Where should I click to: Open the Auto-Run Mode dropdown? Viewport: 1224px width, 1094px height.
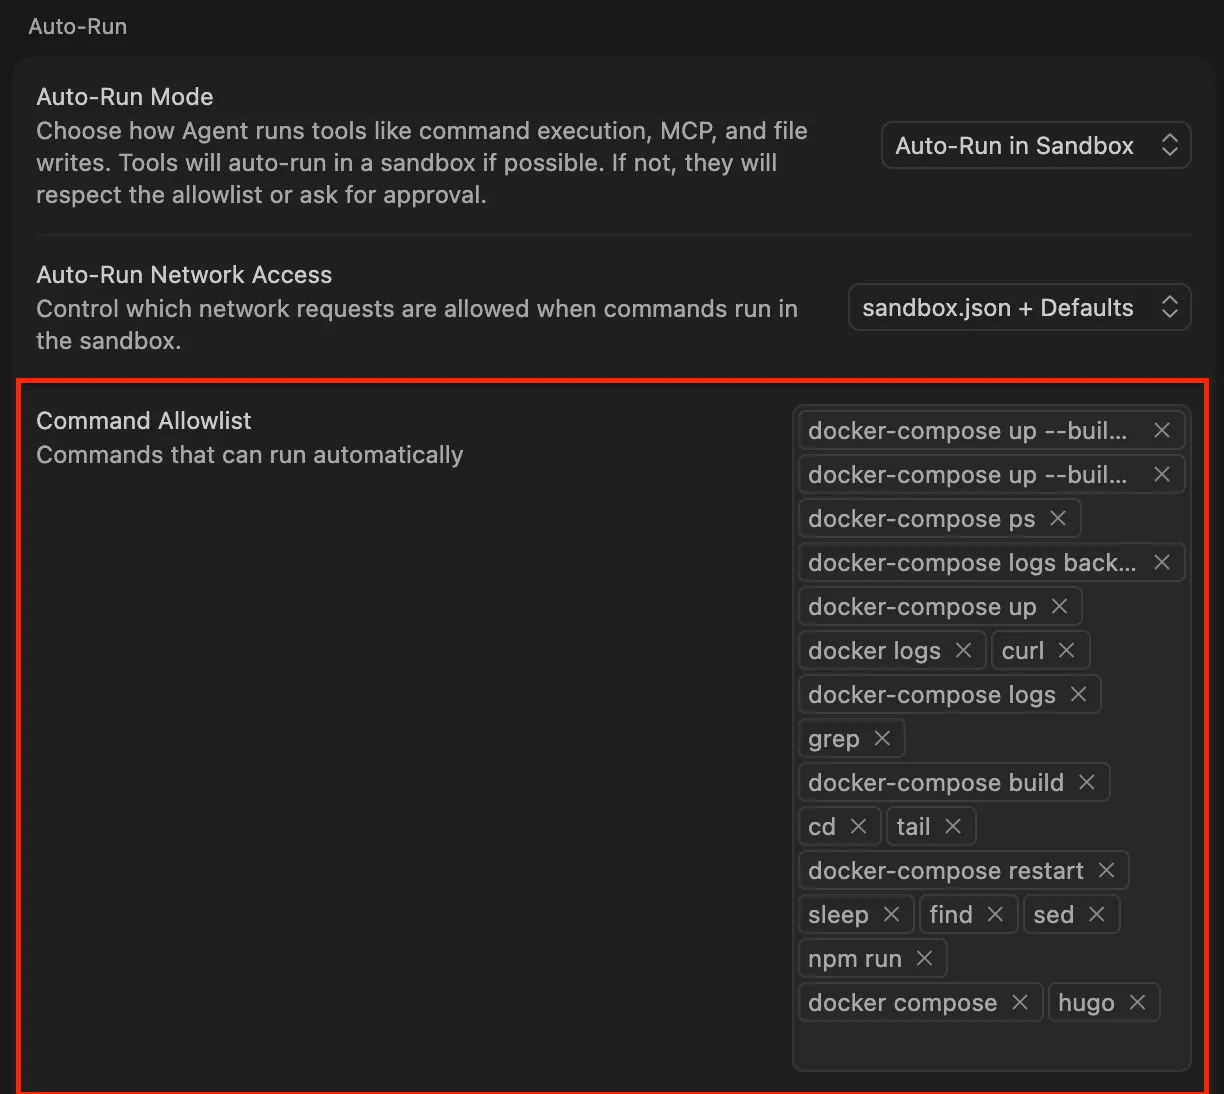1035,146
